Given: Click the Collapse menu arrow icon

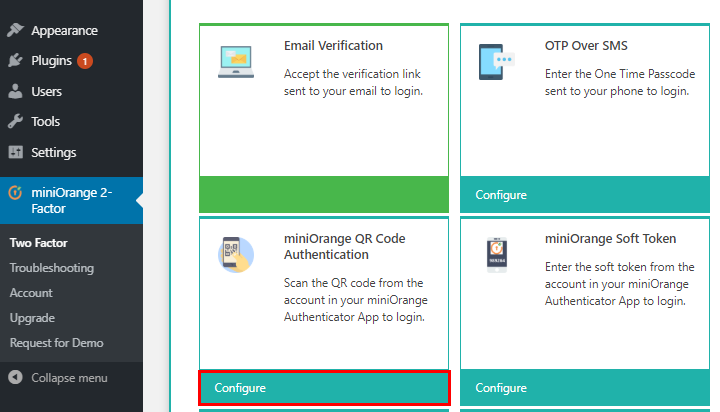Looking at the screenshot, I should click(x=15, y=378).
